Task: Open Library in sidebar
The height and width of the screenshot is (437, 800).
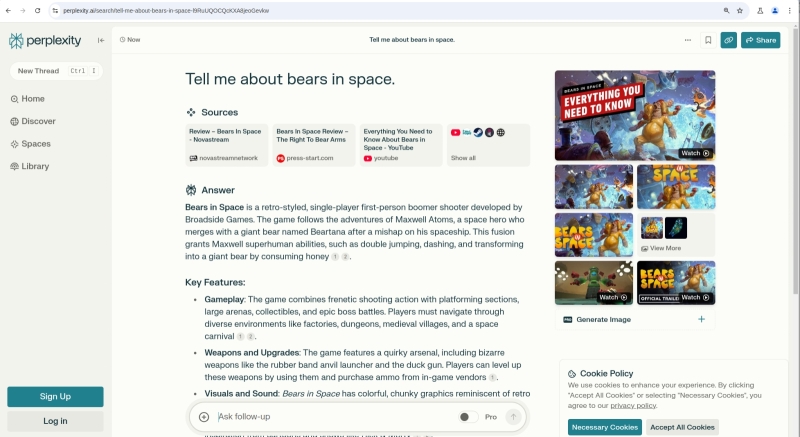Action: 30,166
